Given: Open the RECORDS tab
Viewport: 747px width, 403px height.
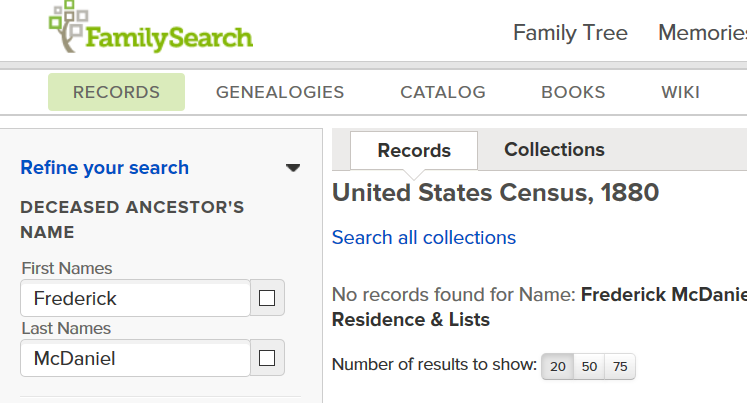Looking at the screenshot, I should 116,92.
